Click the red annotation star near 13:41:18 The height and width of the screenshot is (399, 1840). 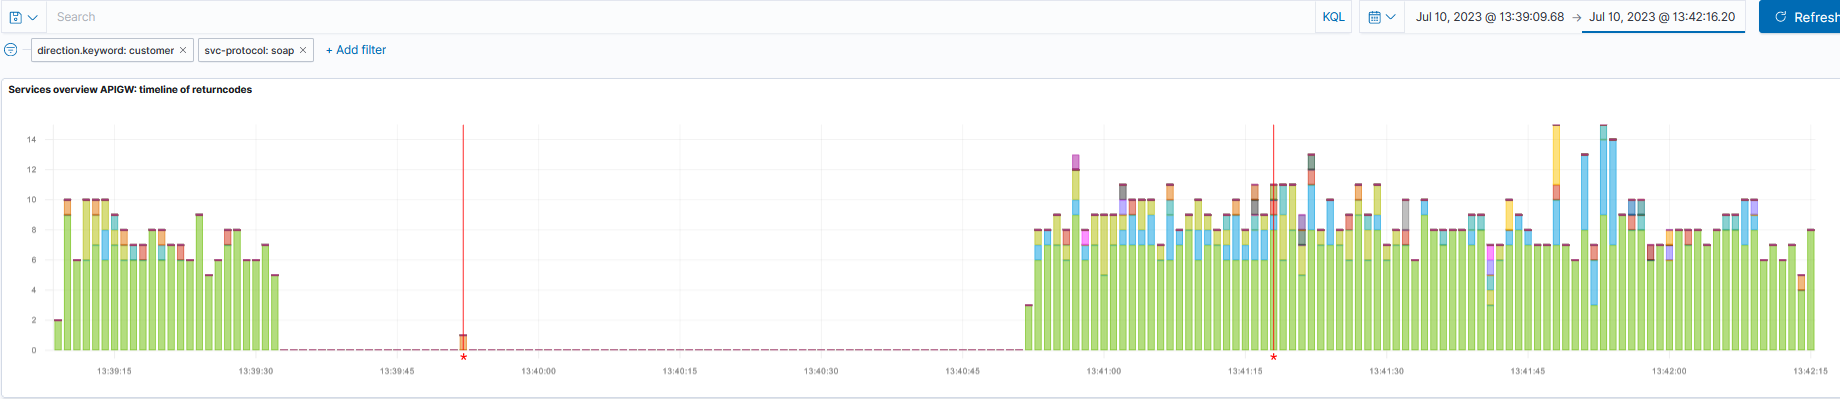(x=1273, y=357)
